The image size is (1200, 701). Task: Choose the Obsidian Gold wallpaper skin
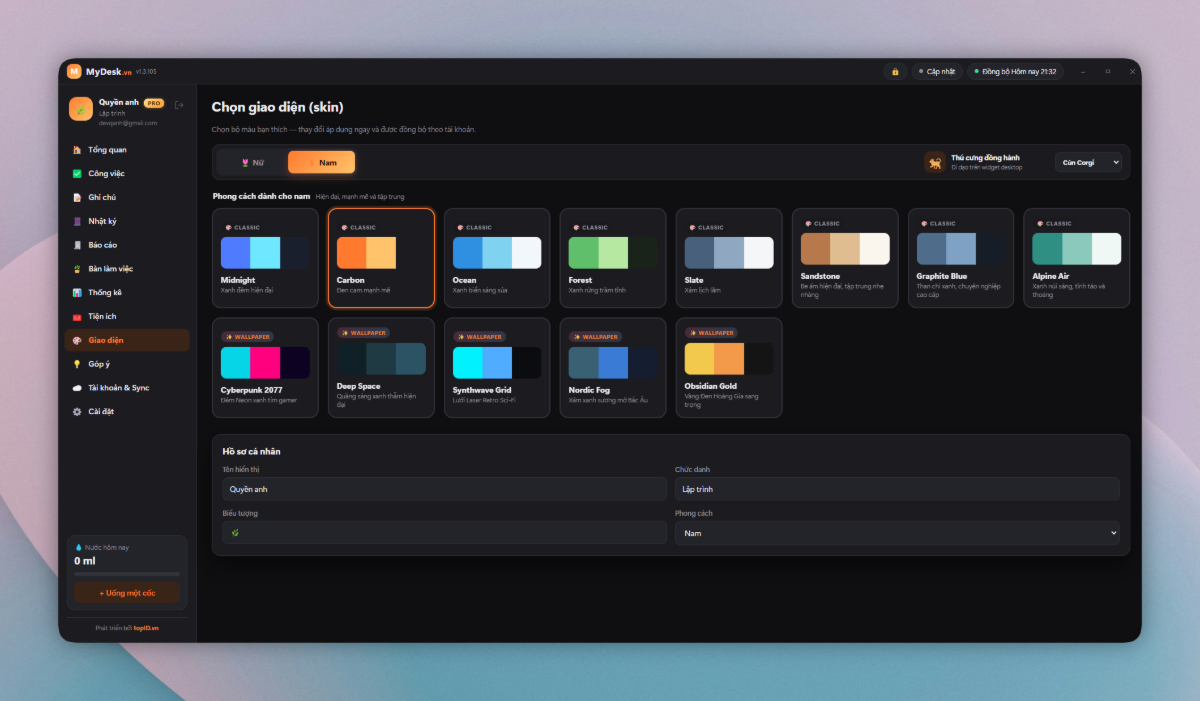(x=729, y=367)
